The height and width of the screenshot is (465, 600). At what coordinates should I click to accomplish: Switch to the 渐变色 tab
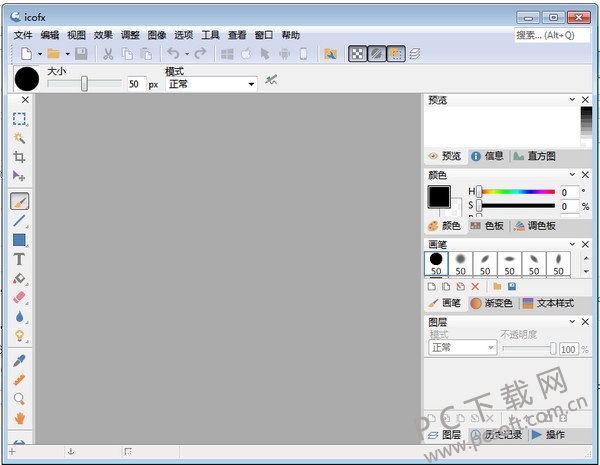492,303
